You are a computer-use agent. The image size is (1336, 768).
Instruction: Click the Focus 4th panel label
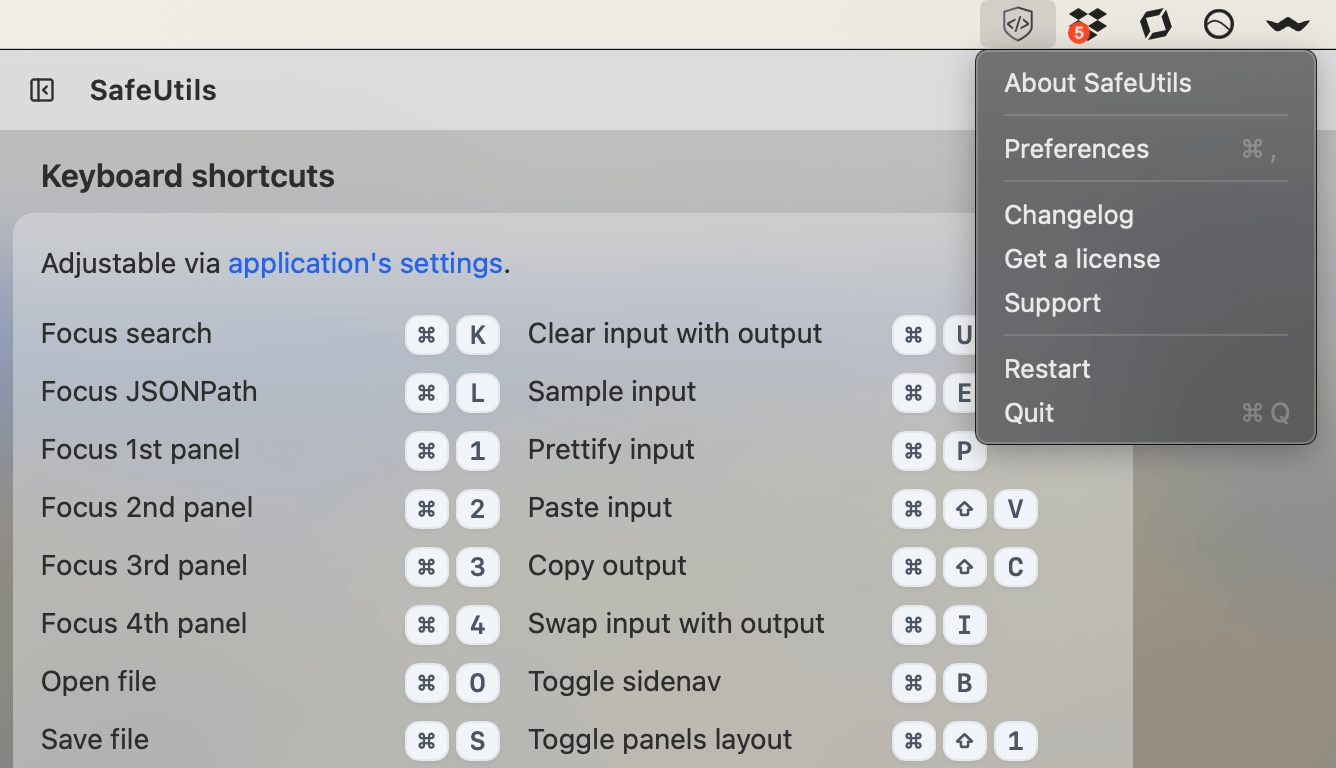(144, 624)
